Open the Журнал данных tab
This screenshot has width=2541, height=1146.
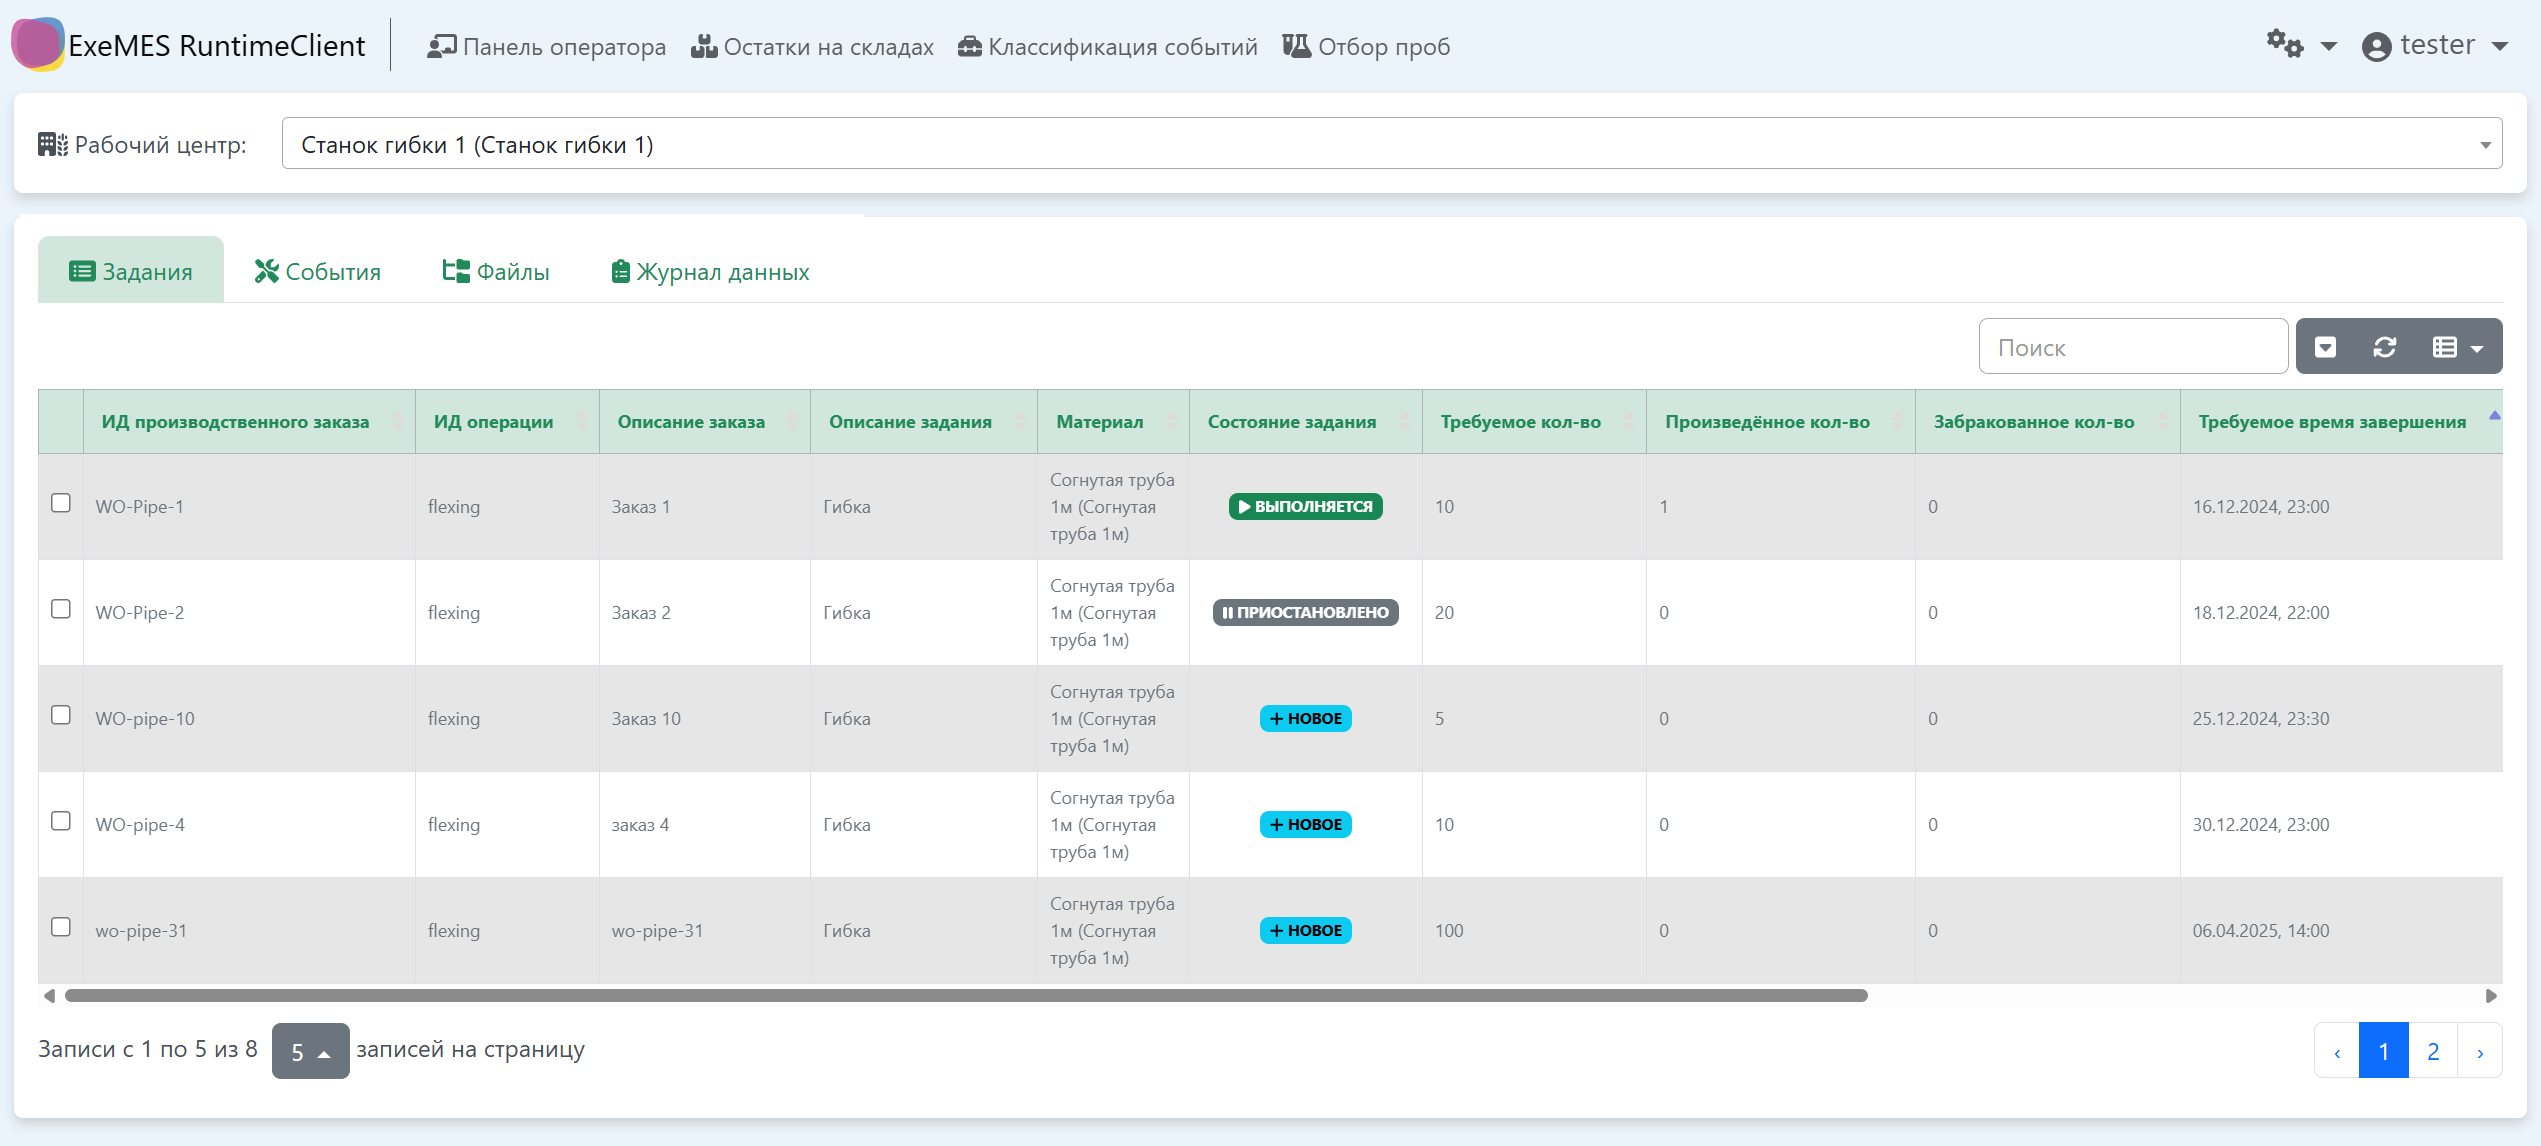(710, 271)
